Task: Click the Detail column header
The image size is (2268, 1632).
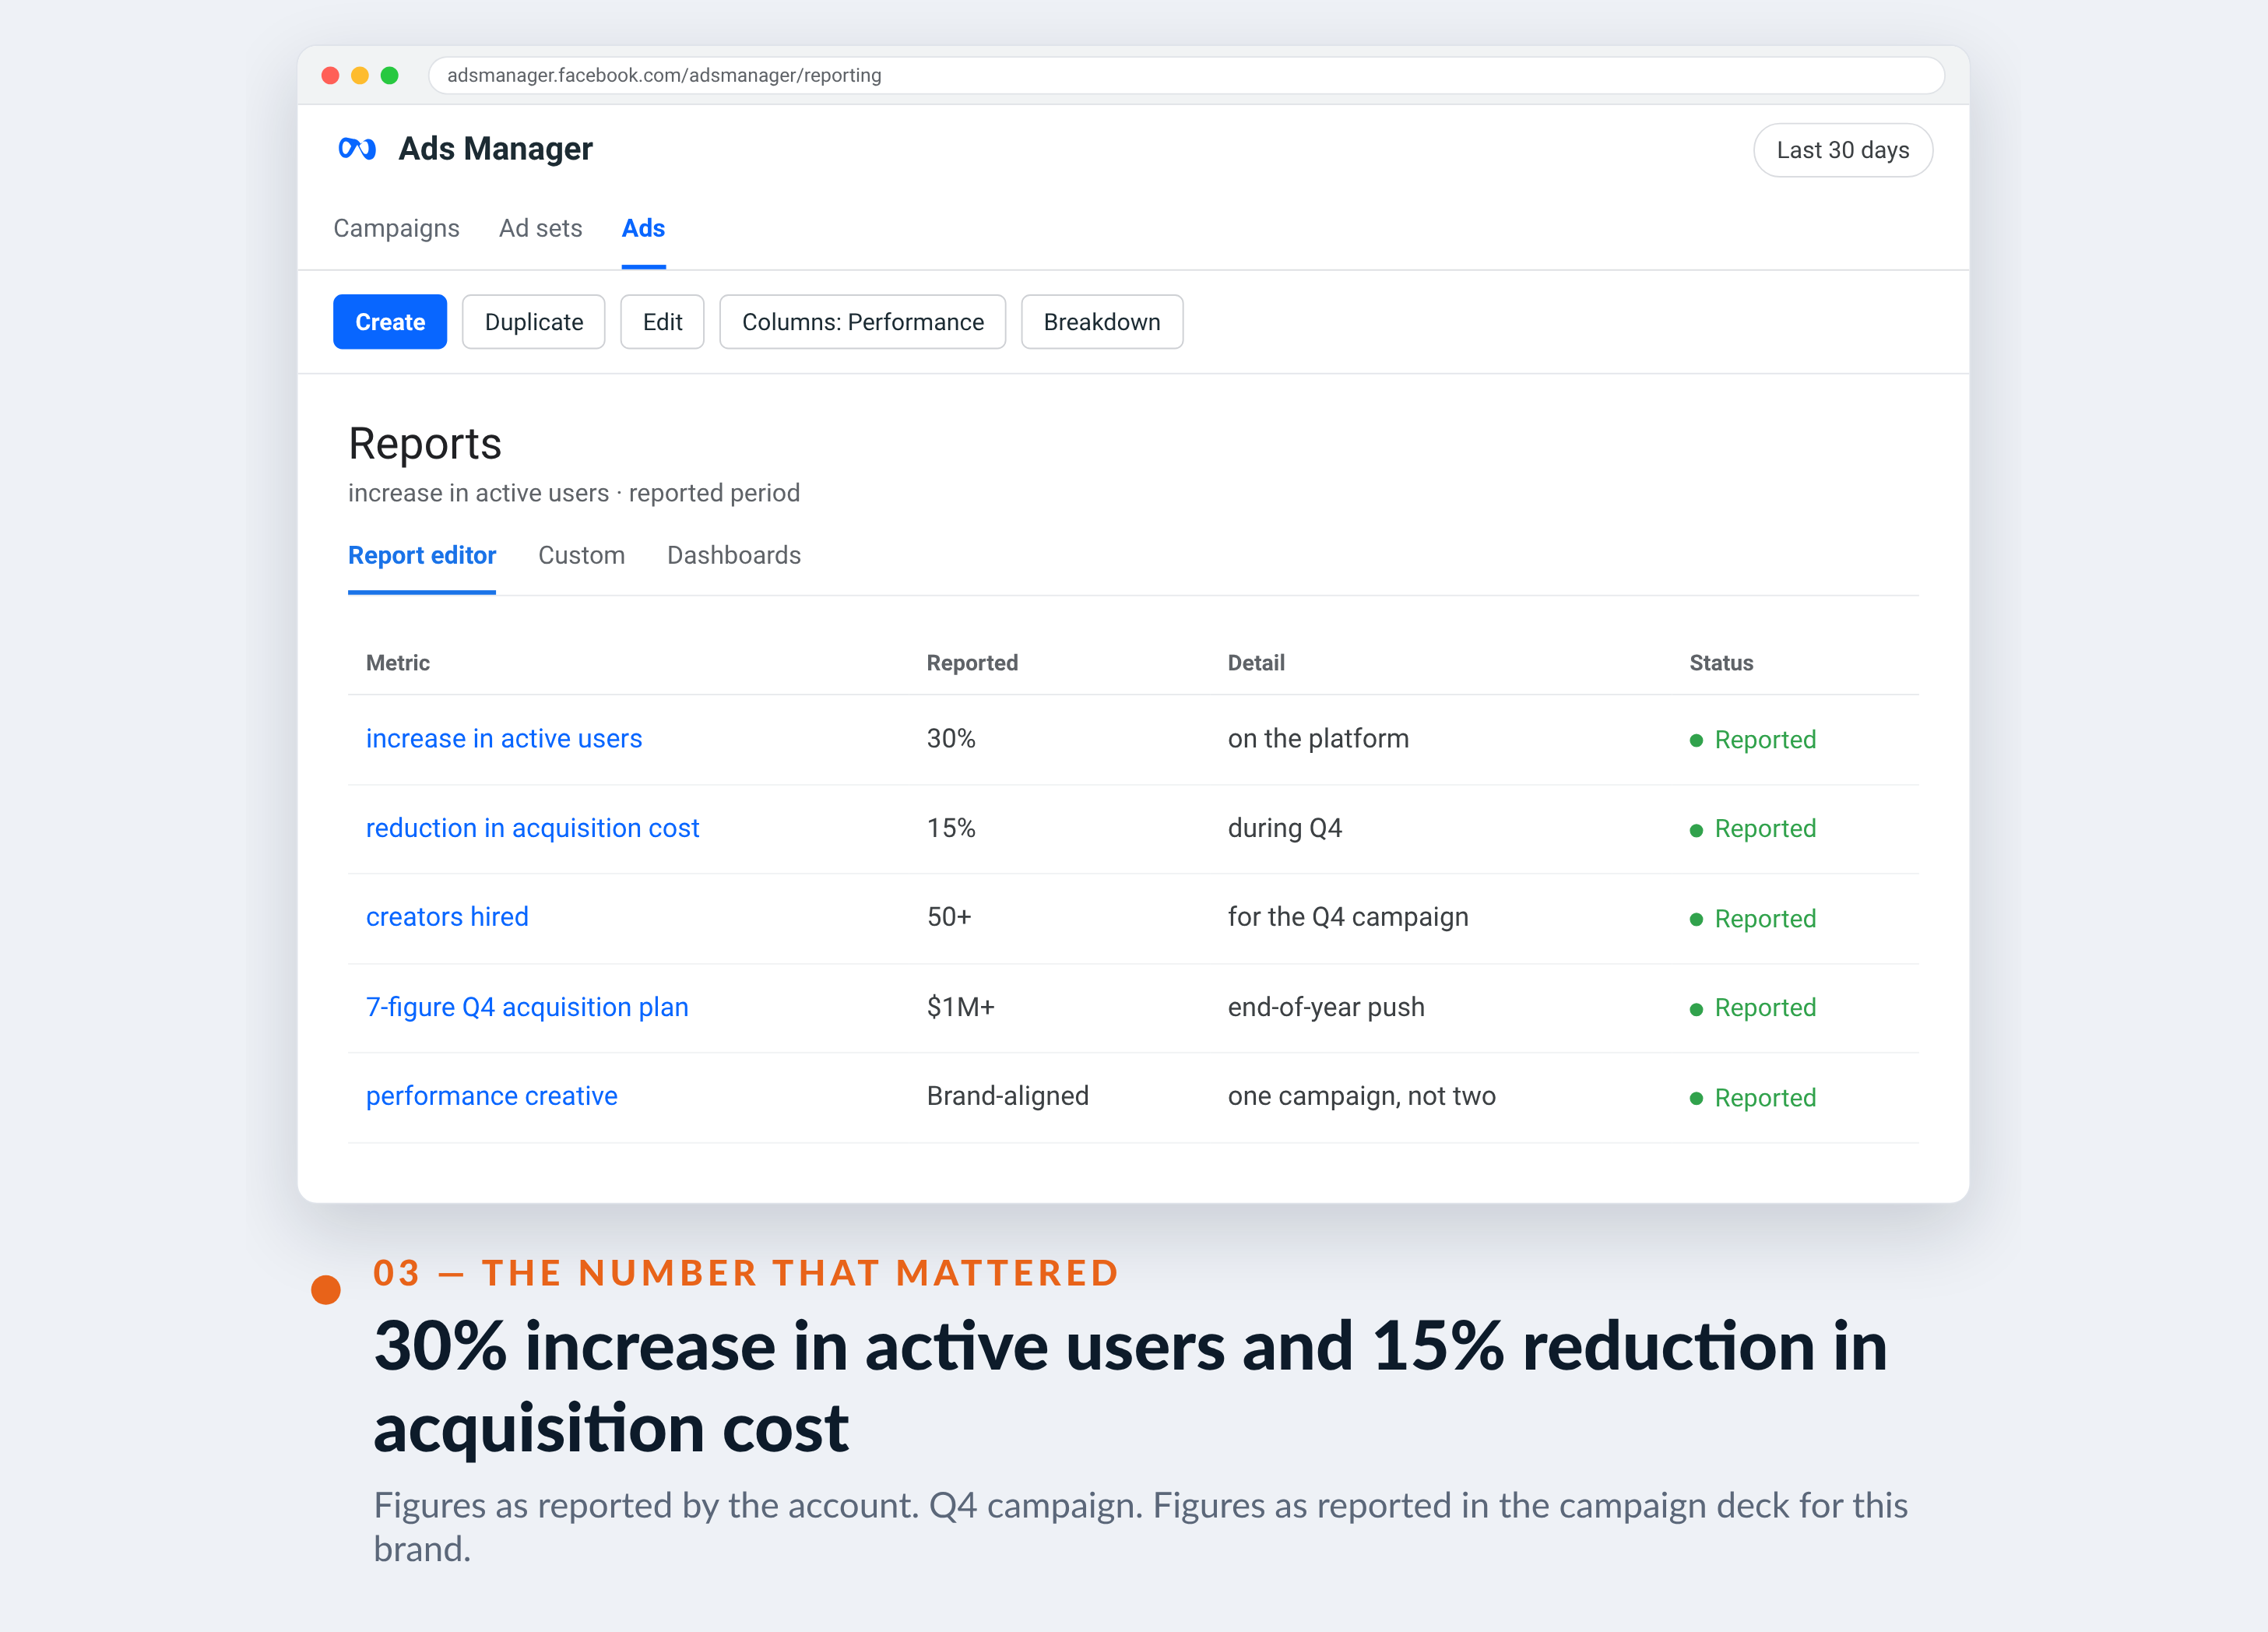Action: (1256, 663)
